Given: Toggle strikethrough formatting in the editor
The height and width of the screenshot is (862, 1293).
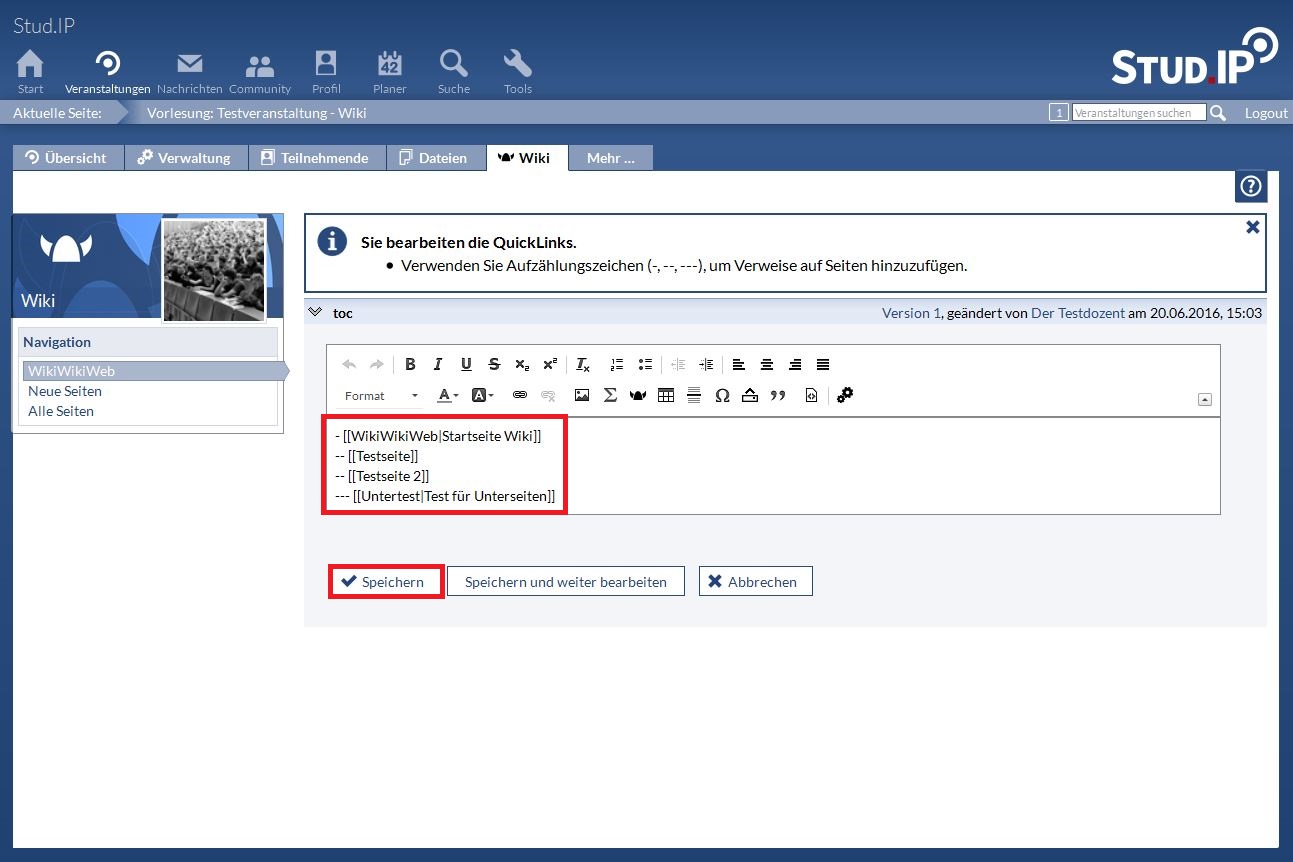Looking at the screenshot, I should point(494,364).
